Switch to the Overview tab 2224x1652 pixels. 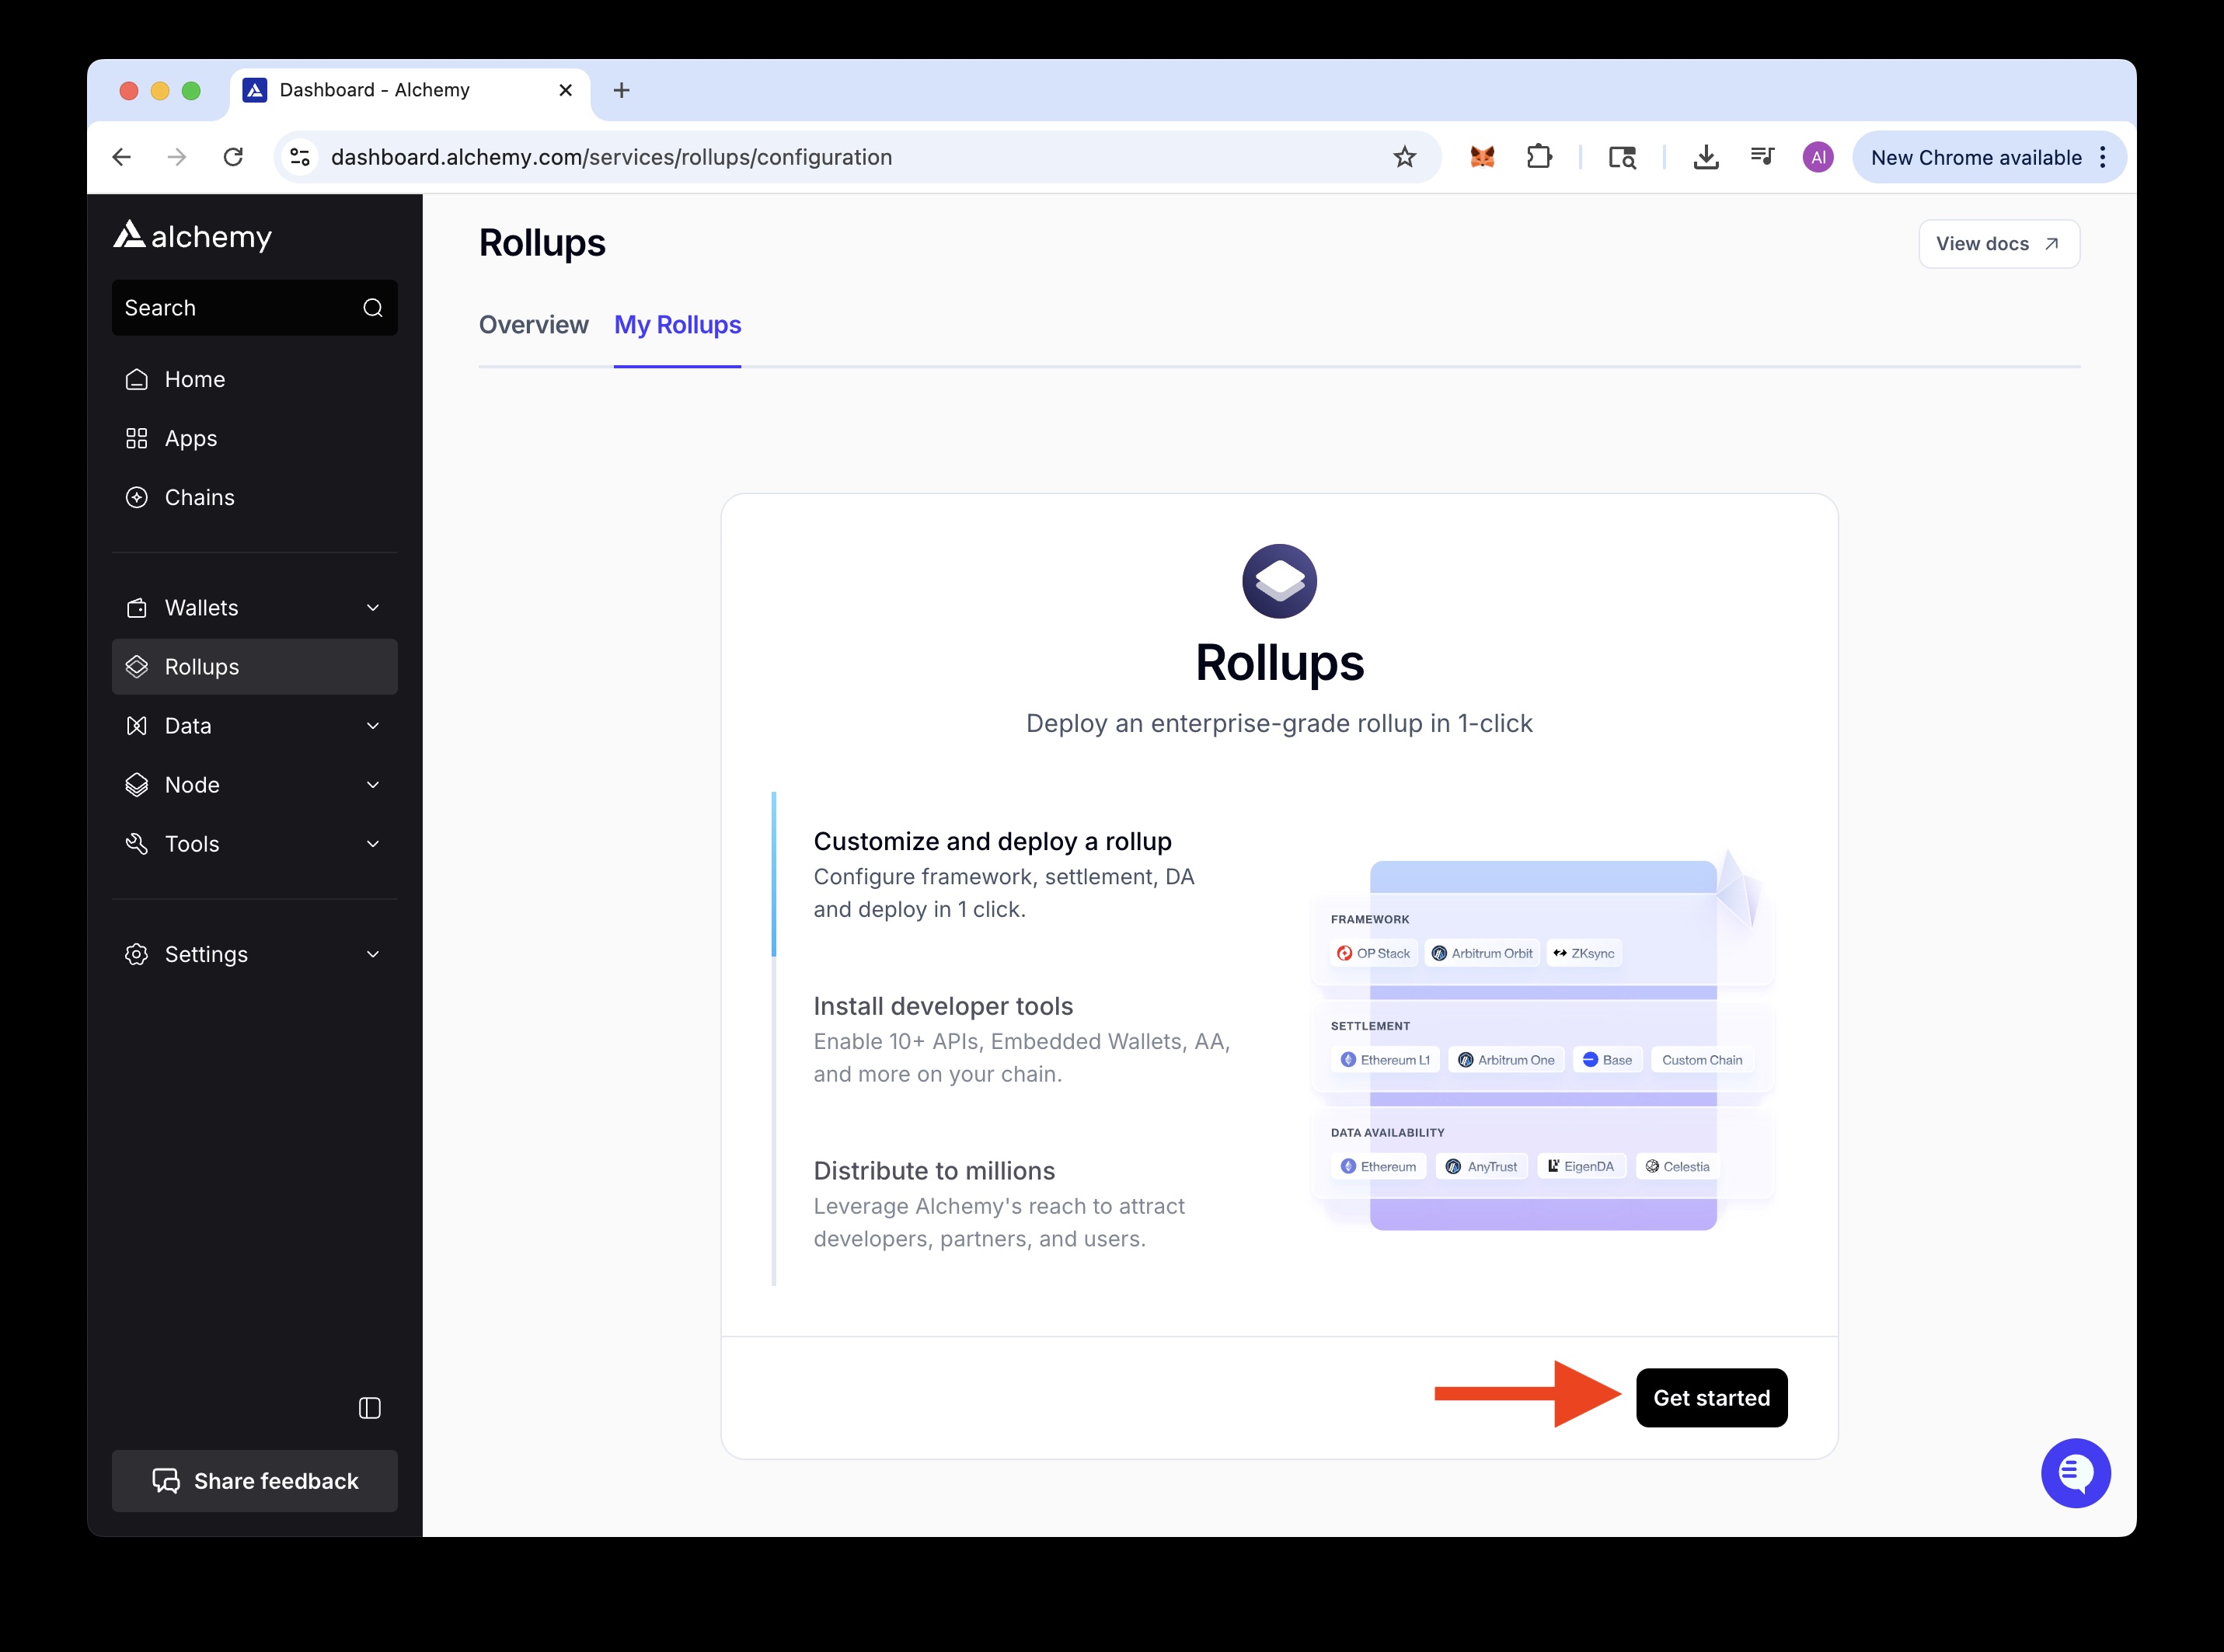(533, 325)
